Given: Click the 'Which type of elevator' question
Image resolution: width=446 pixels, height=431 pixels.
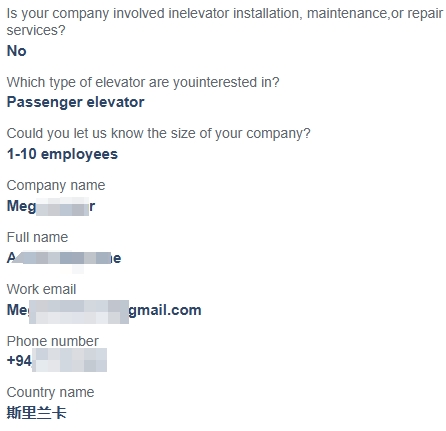Looking at the screenshot, I should click(143, 82).
